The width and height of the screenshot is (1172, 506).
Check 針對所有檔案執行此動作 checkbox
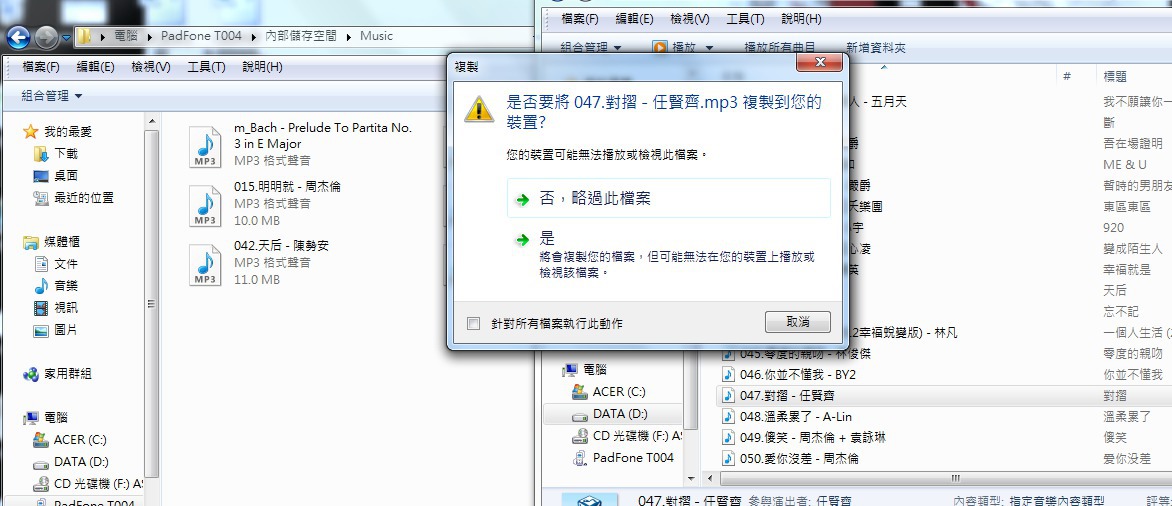click(x=472, y=323)
